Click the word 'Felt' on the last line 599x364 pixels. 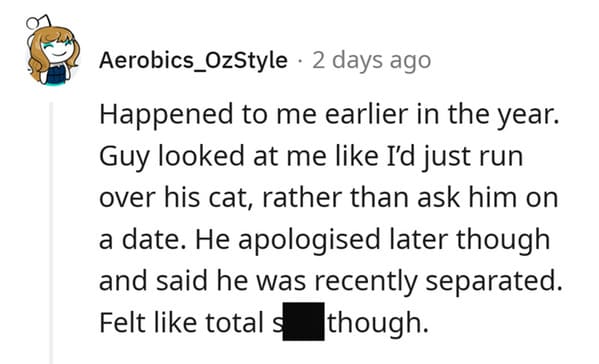click(x=122, y=322)
